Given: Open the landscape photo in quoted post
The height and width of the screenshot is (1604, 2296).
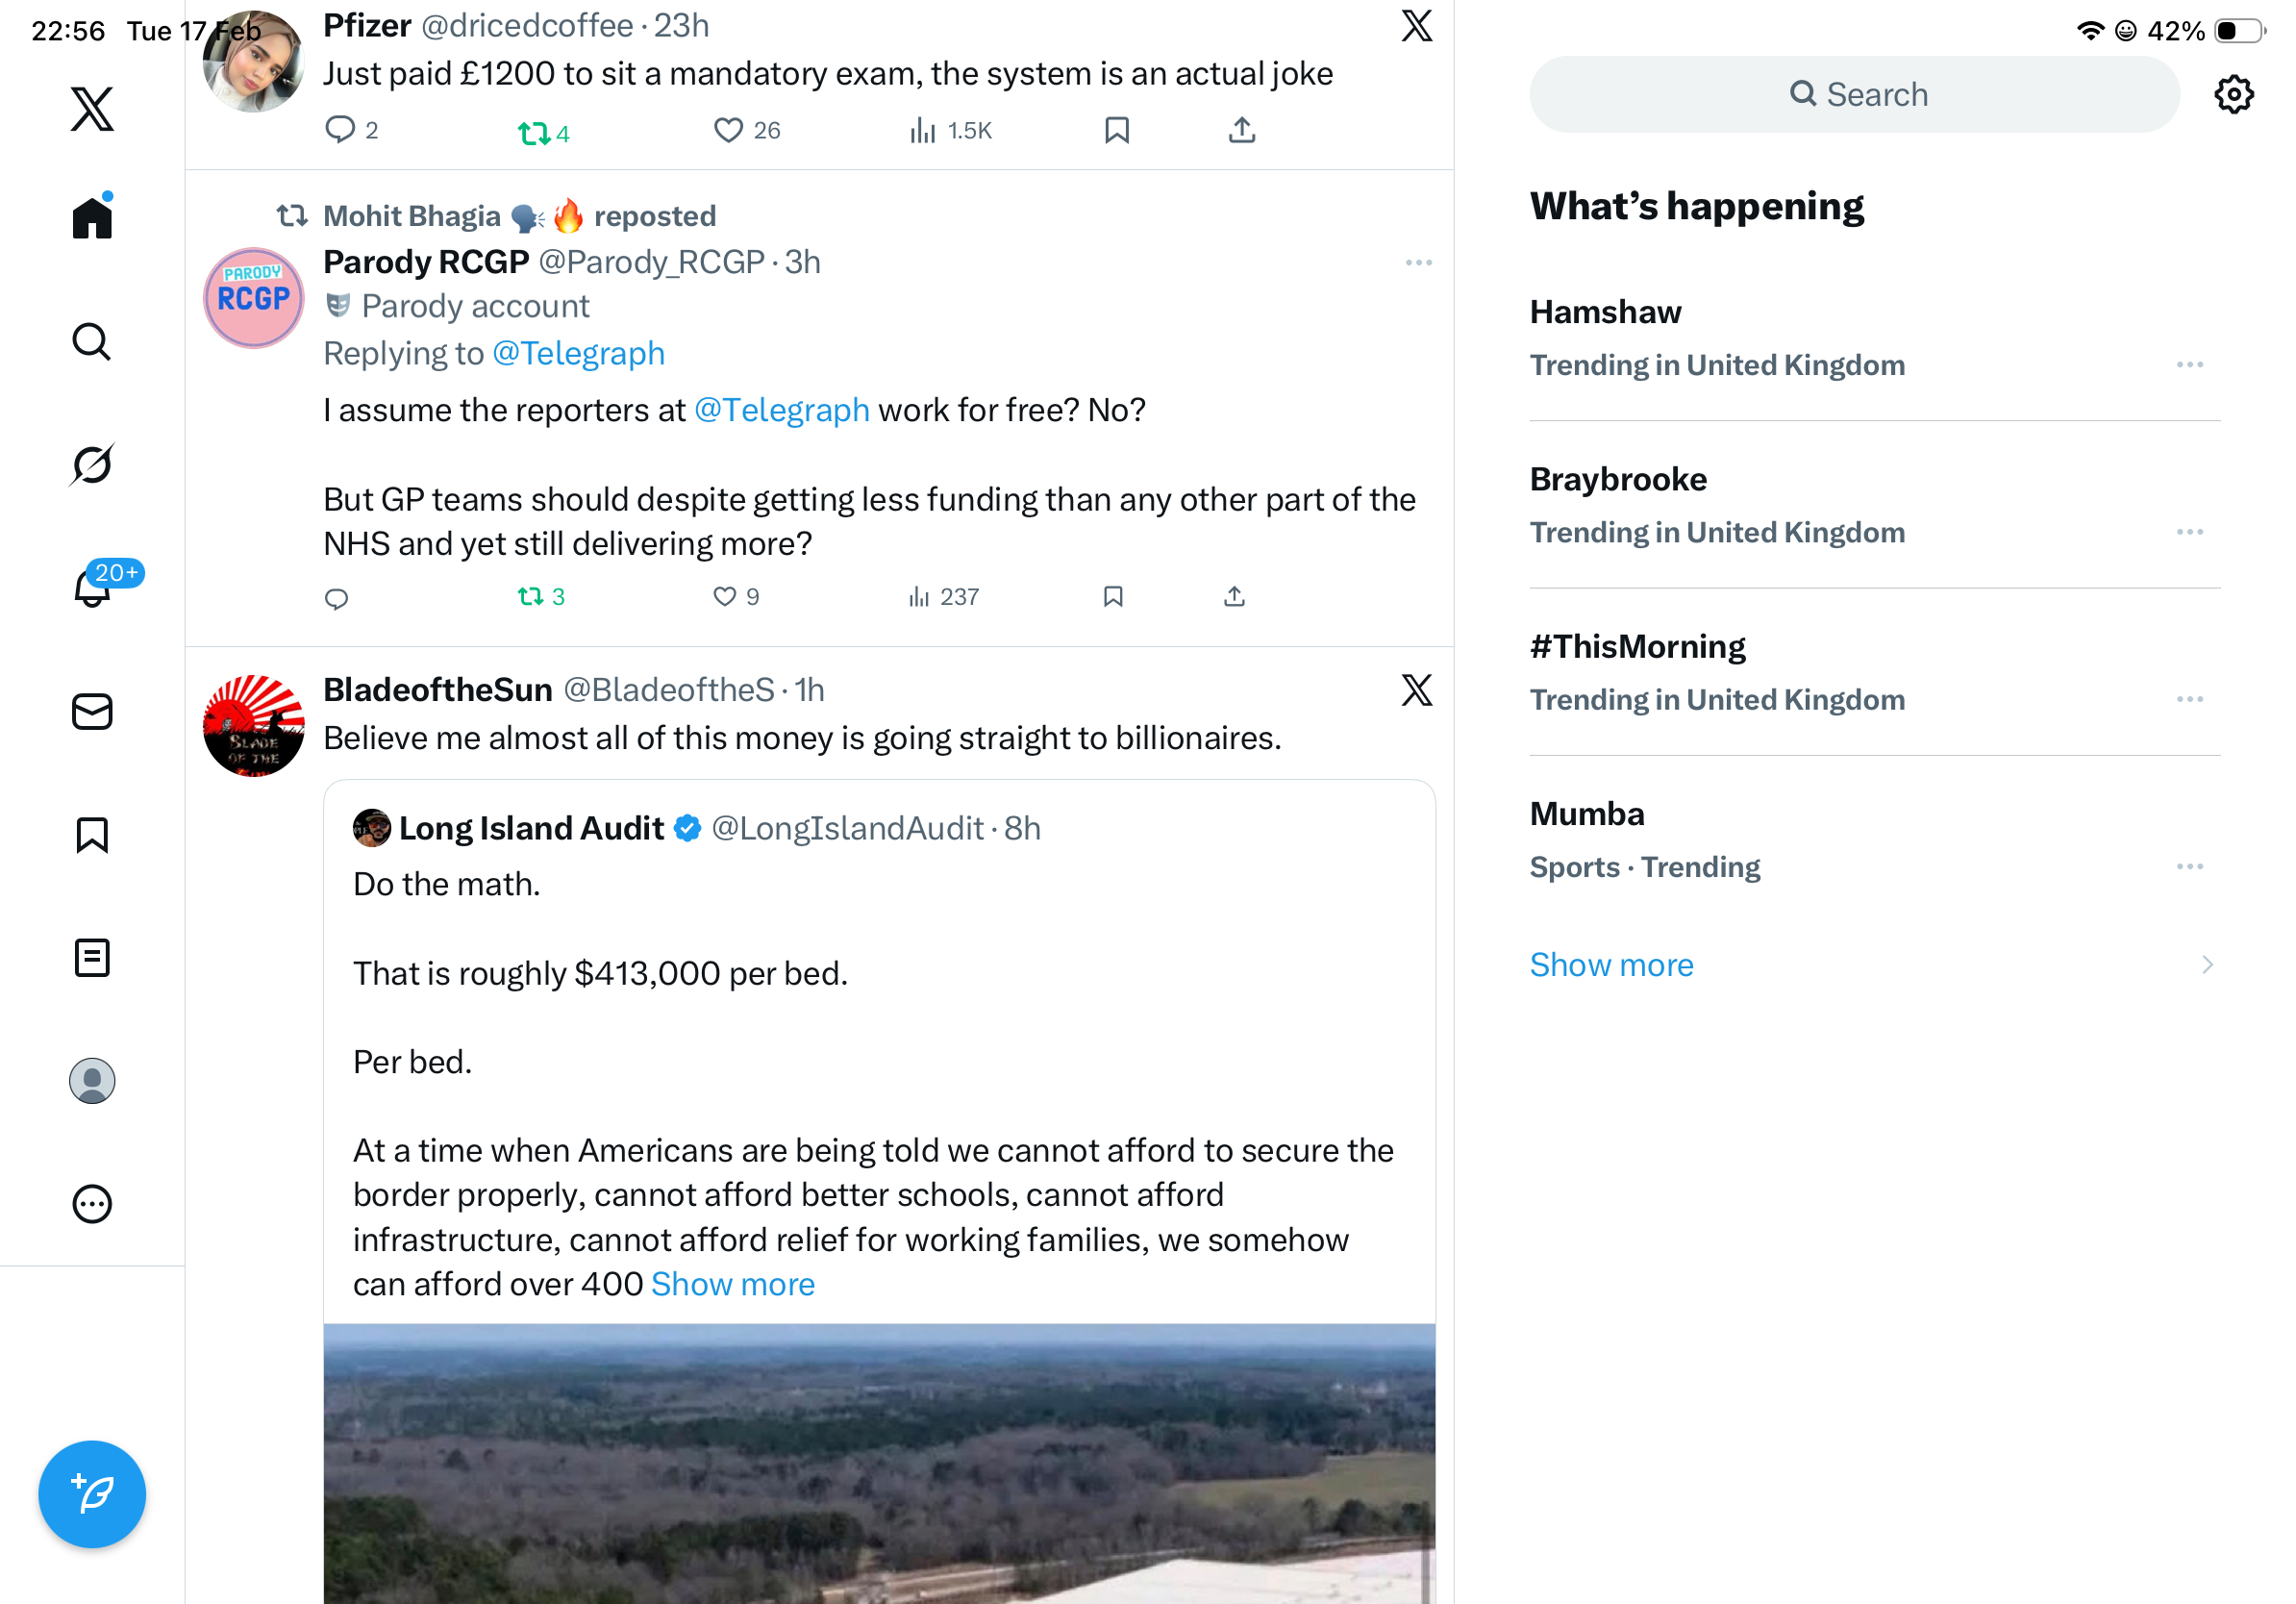Looking at the screenshot, I should click(x=879, y=1464).
